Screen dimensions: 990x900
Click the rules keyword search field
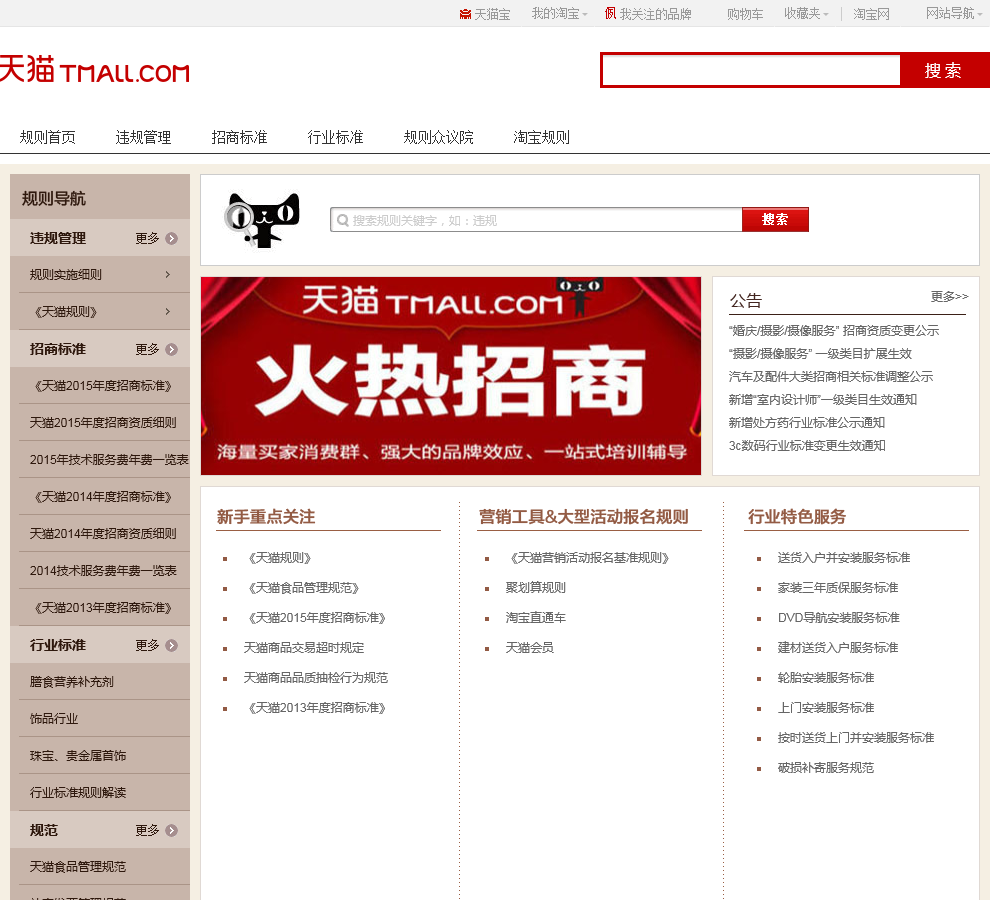tap(535, 220)
